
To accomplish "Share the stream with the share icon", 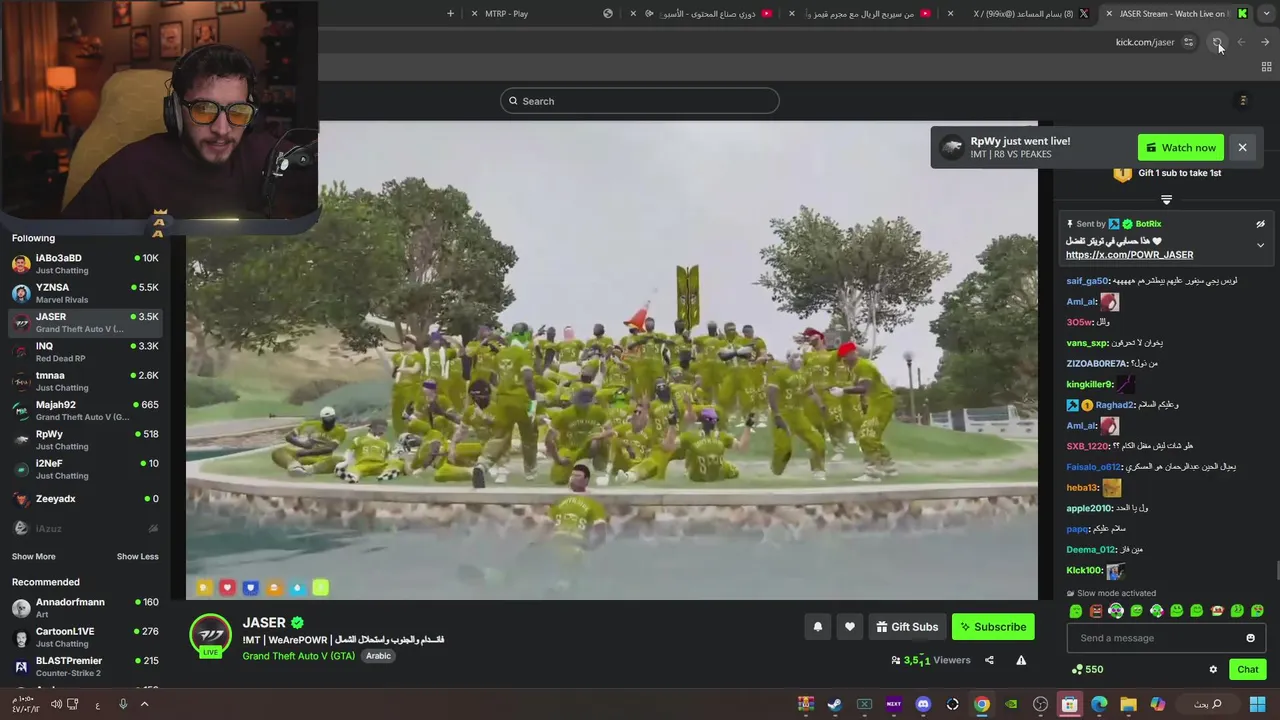I will [989, 660].
